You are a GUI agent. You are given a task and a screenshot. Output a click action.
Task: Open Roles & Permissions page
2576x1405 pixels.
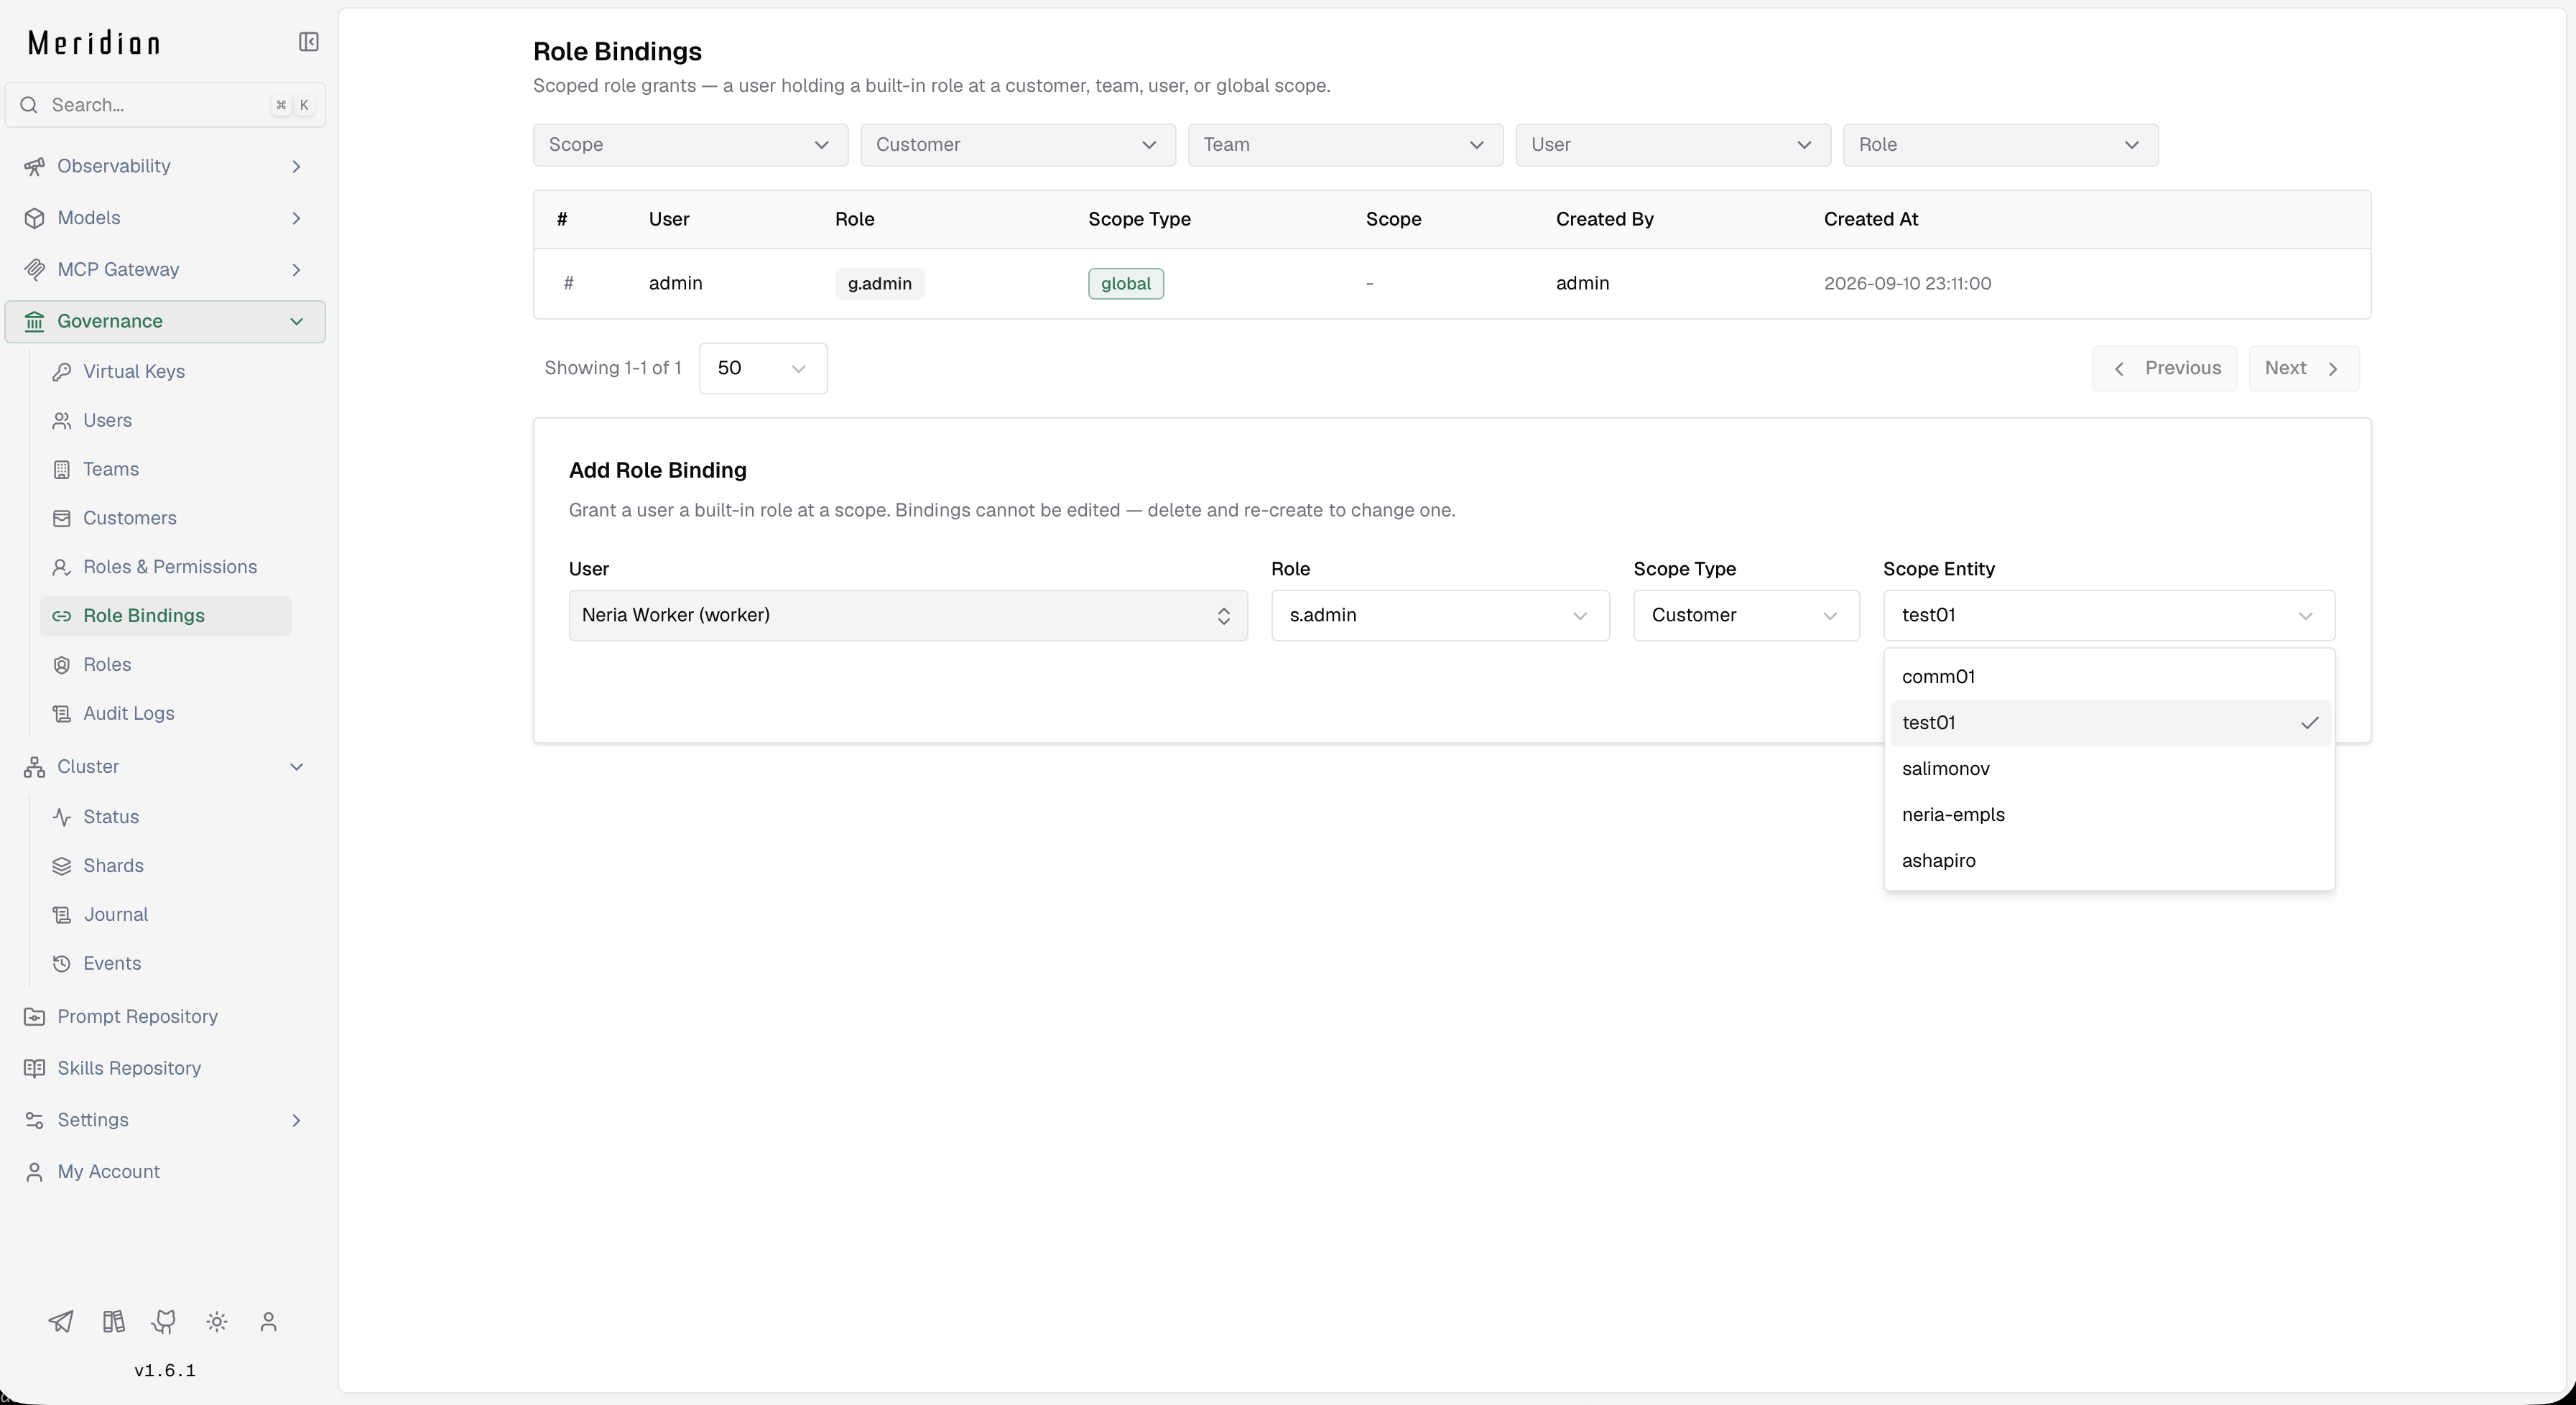(166, 567)
